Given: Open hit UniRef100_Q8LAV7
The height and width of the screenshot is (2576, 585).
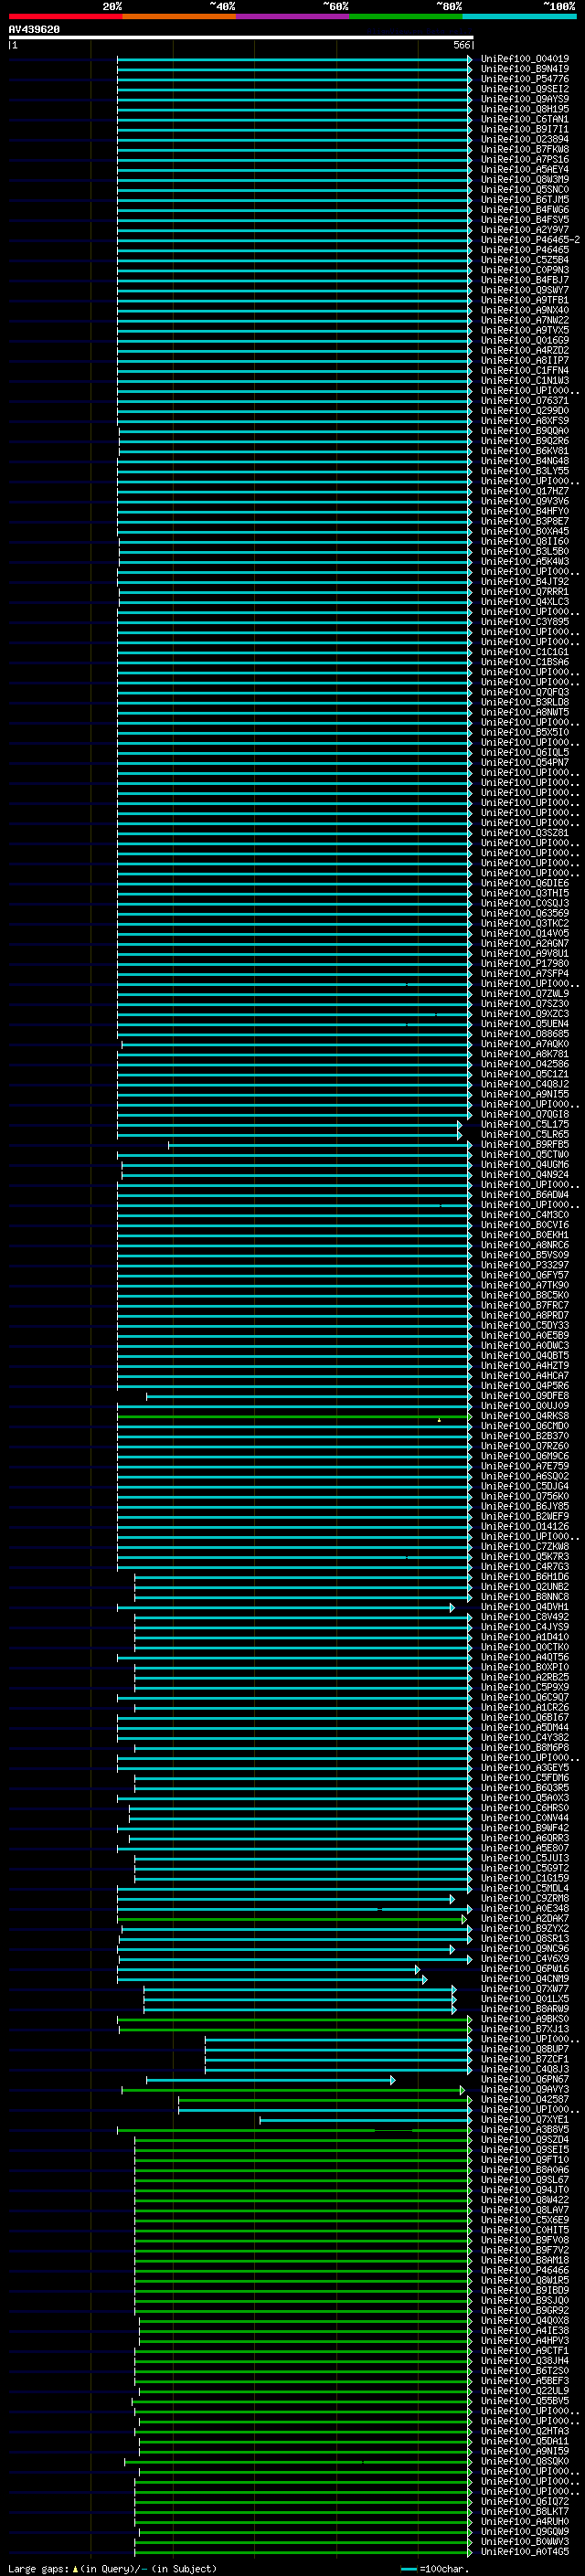Looking at the screenshot, I should click(x=525, y=2210).
